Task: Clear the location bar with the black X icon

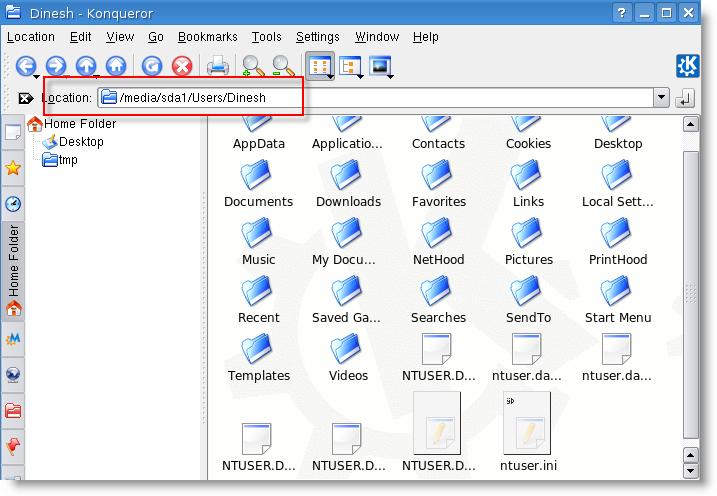Action: (x=25, y=98)
